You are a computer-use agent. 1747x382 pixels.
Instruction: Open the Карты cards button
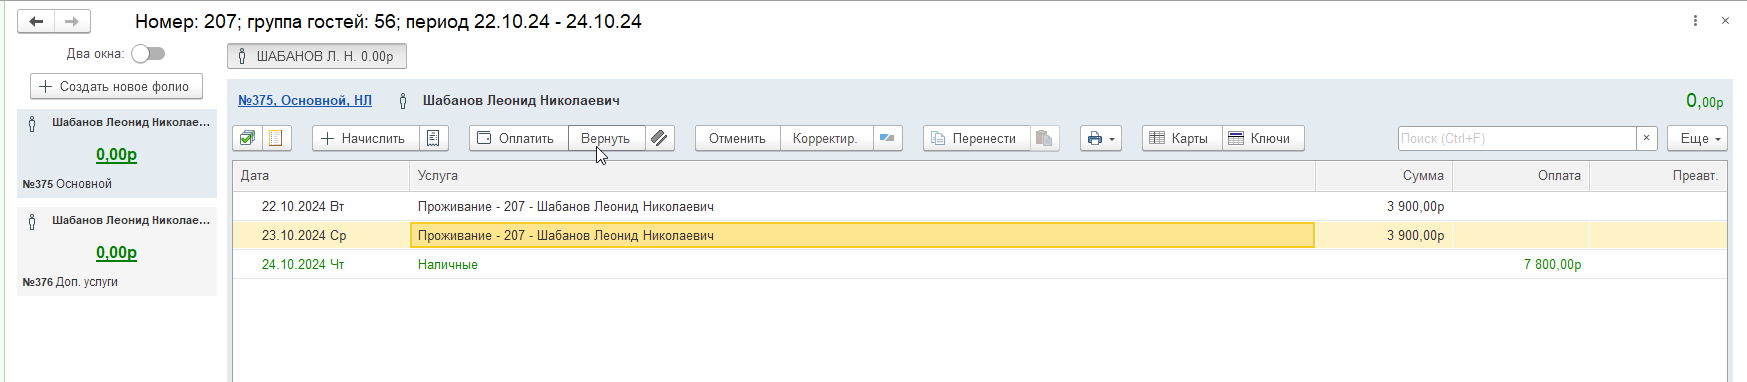(1182, 138)
